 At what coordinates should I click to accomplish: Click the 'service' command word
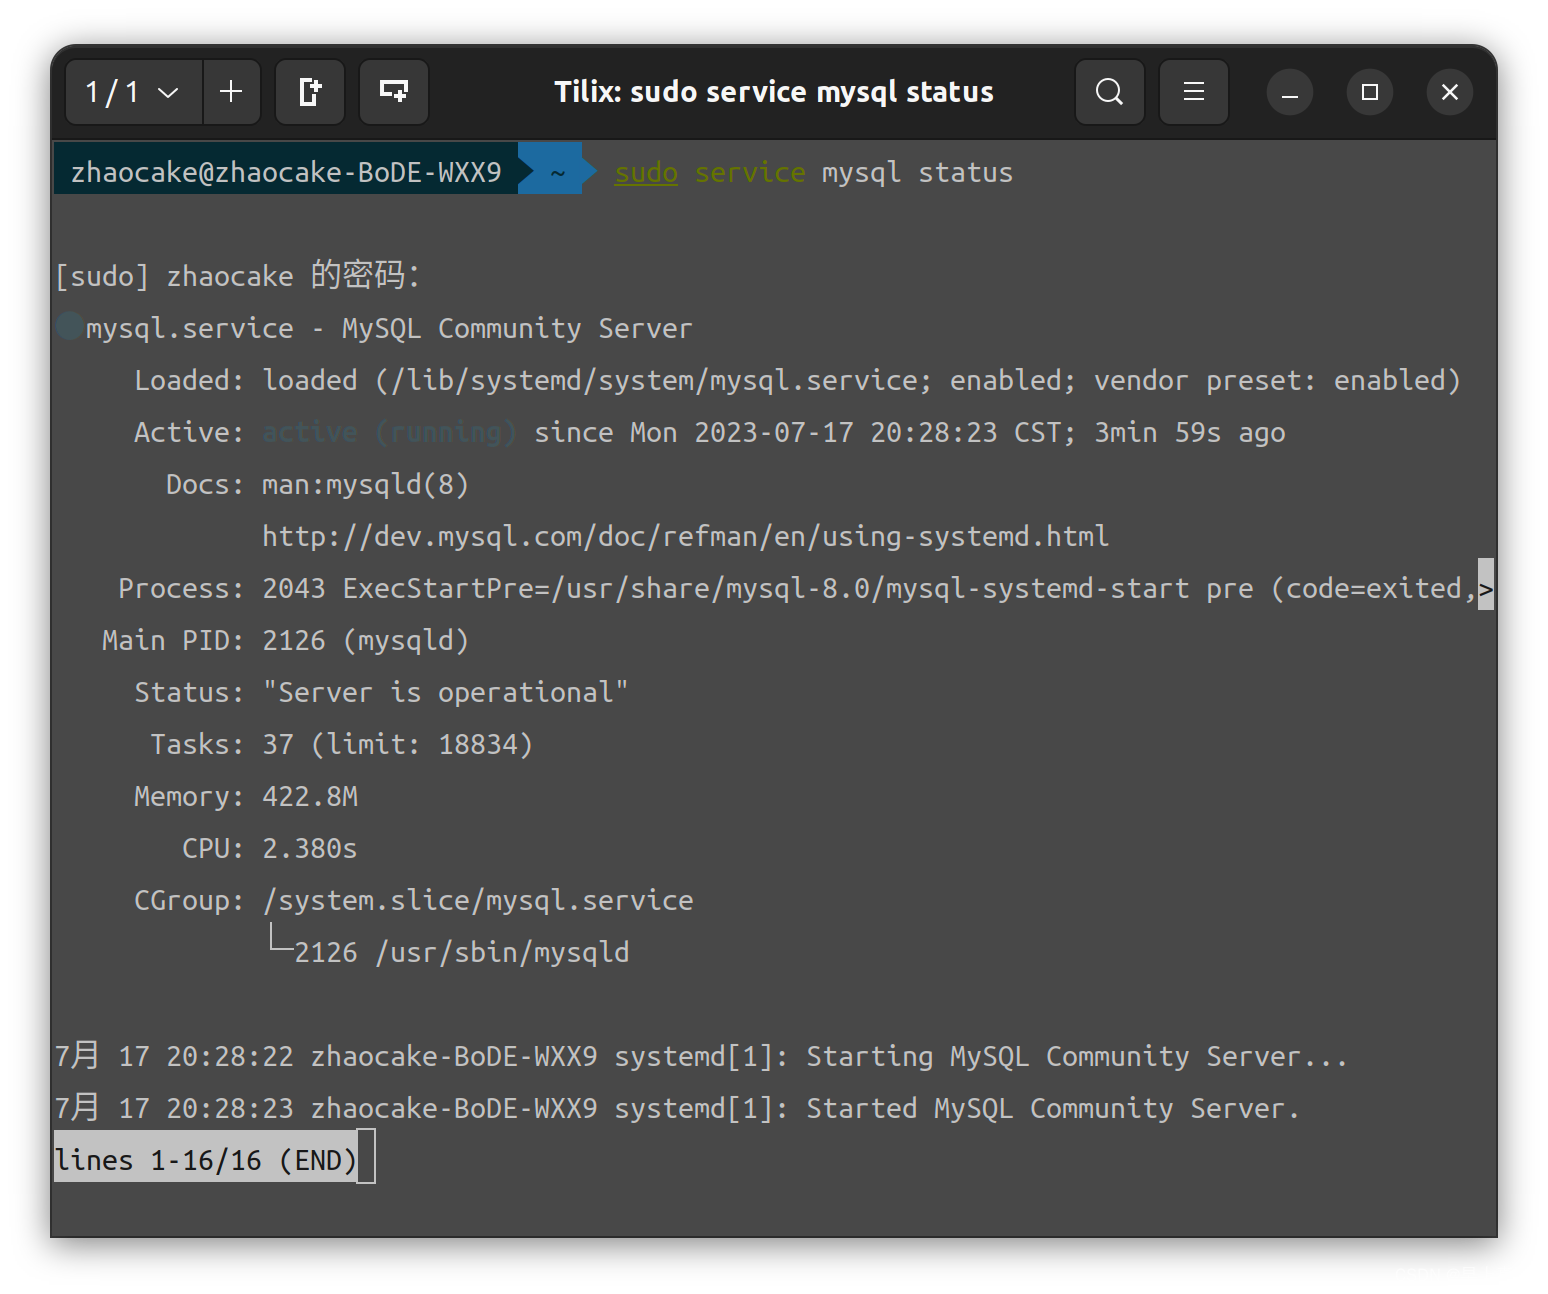pyautogui.click(x=750, y=173)
